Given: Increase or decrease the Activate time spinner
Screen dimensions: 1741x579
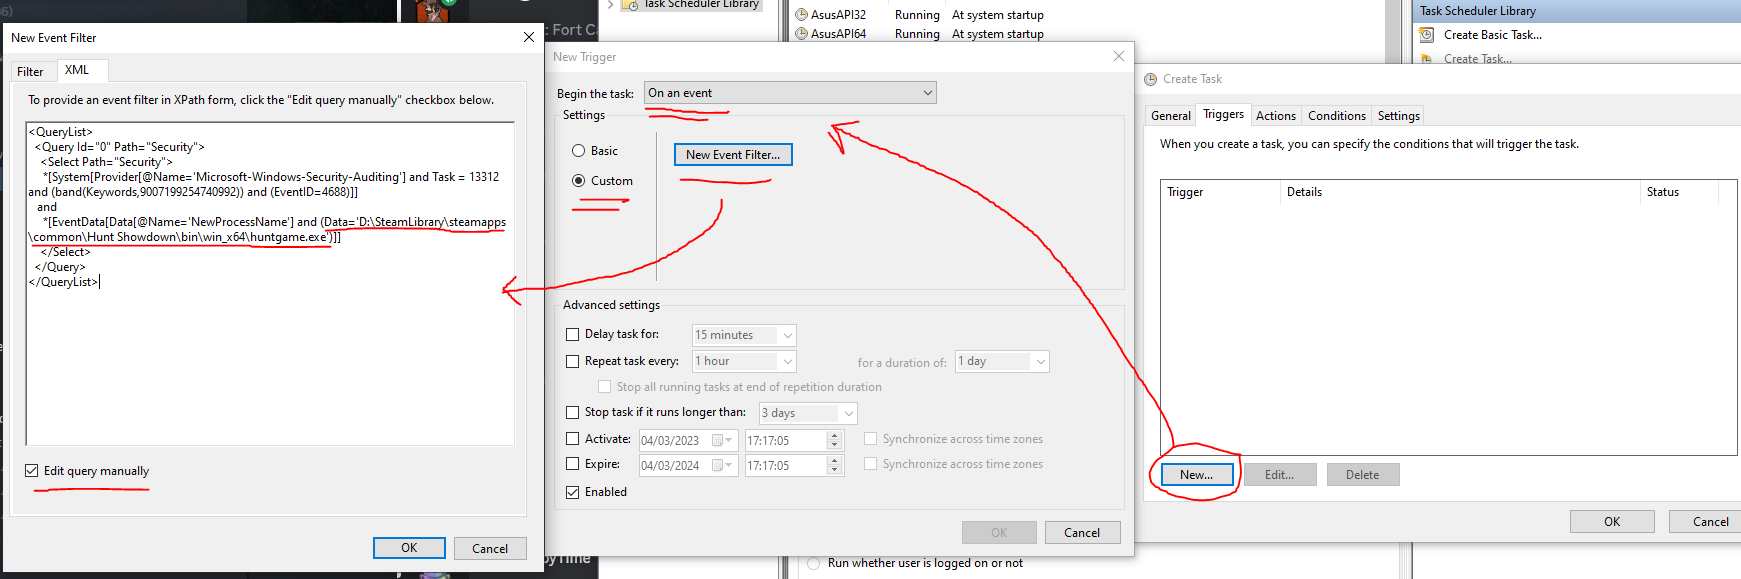Looking at the screenshot, I should (x=834, y=440).
